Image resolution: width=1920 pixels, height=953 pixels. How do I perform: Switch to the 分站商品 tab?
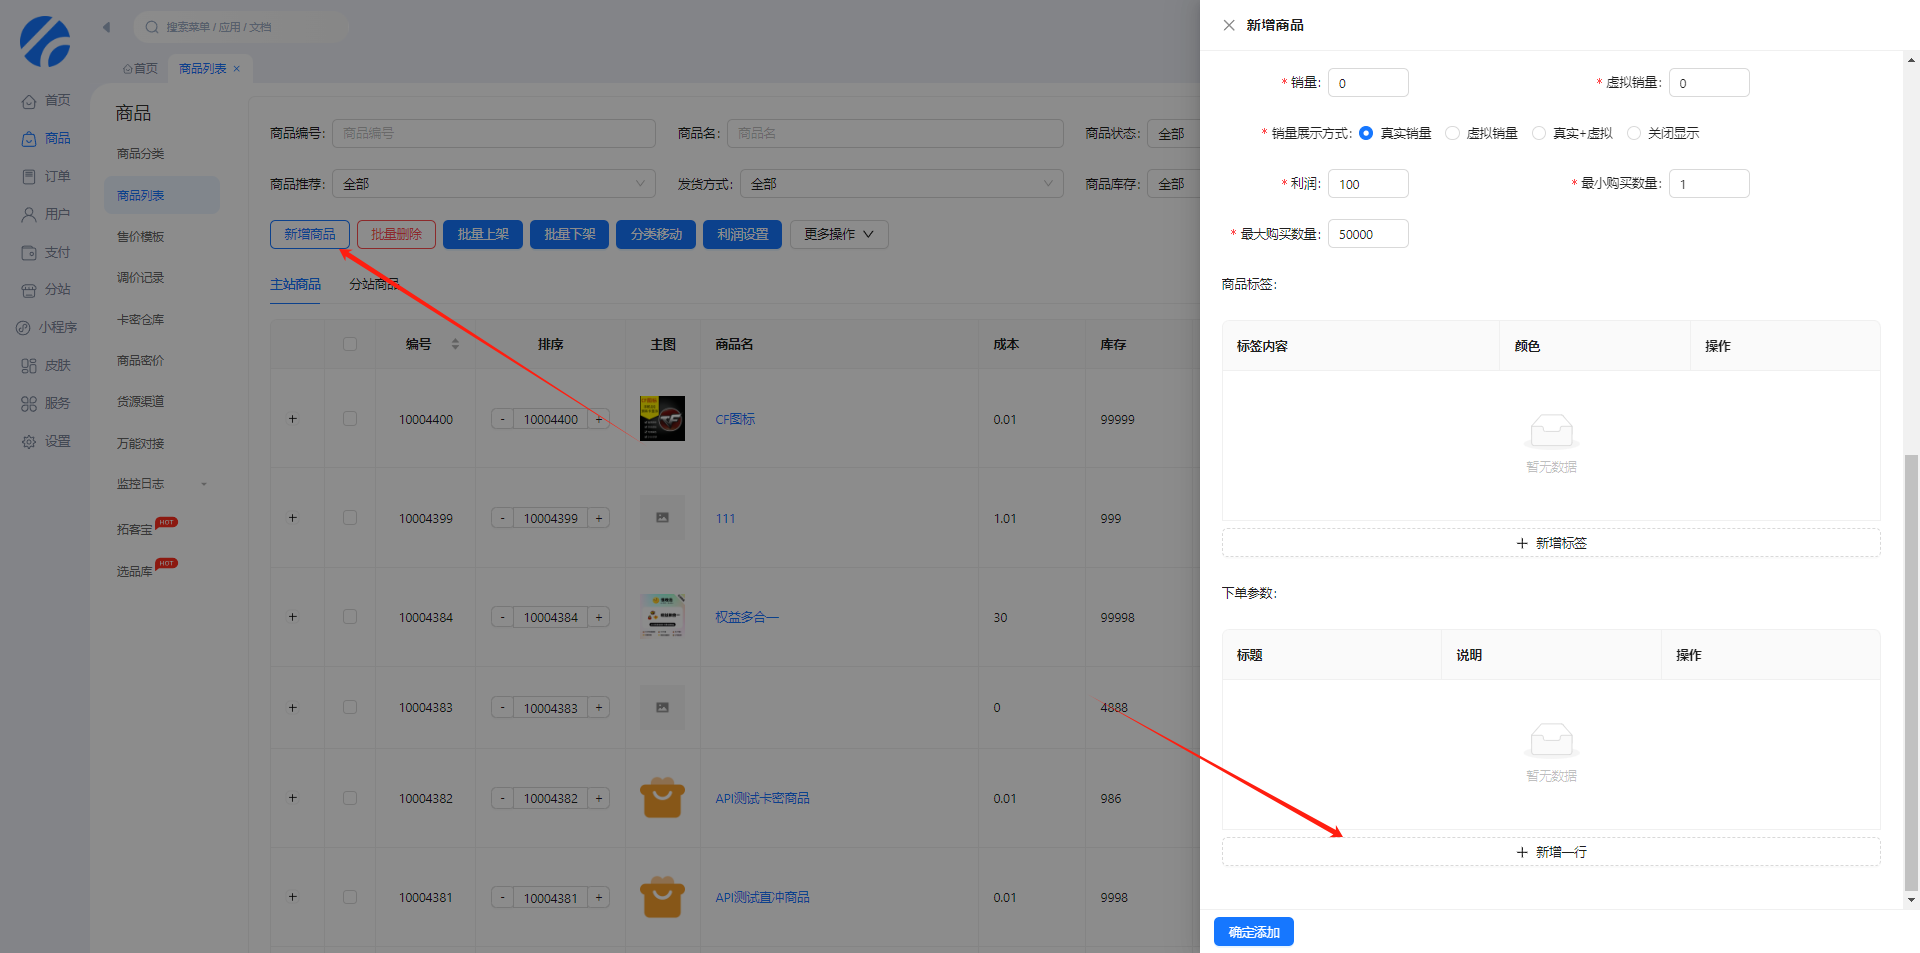(373, 284)
